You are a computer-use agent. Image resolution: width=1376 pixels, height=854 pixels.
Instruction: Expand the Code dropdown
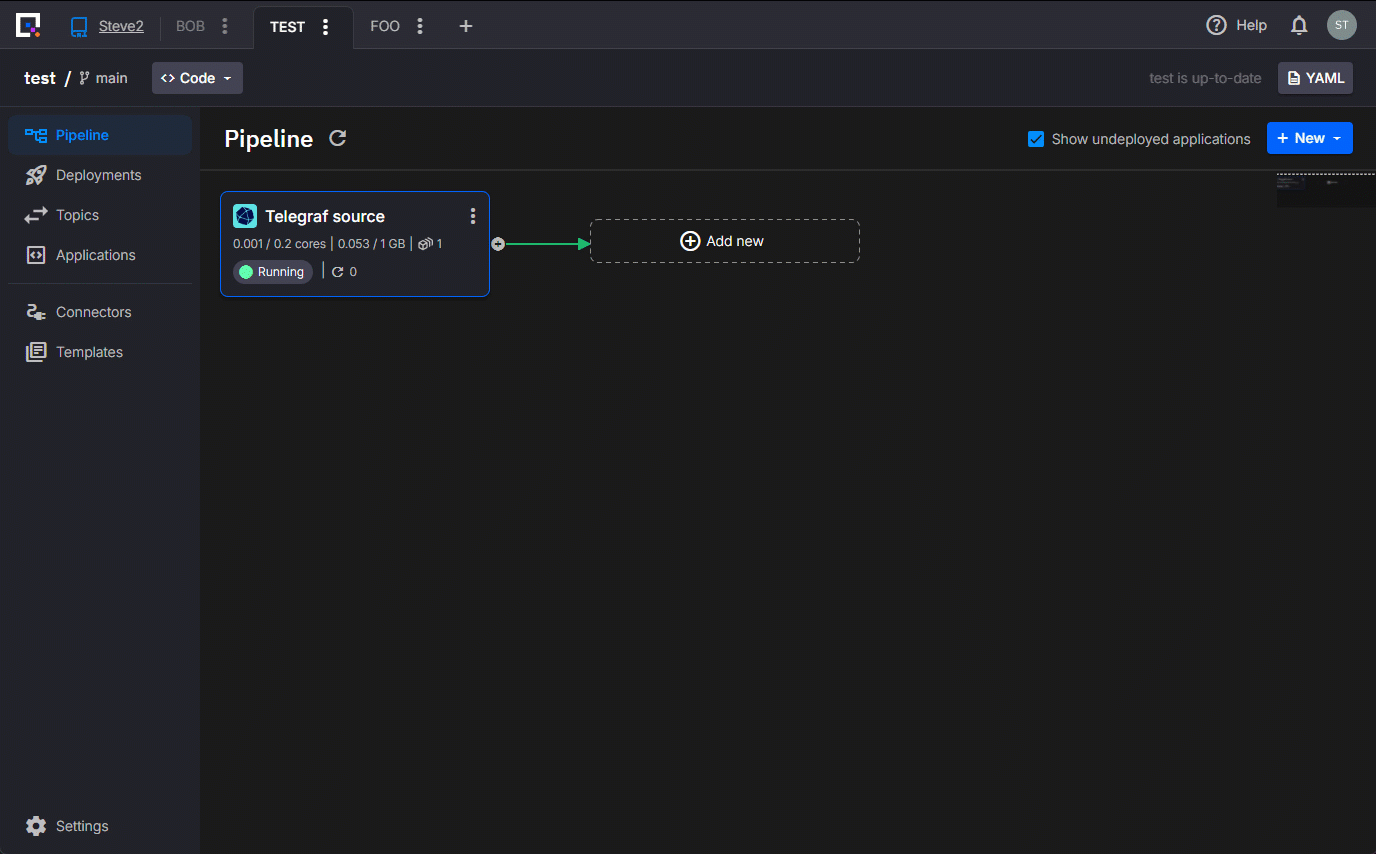[197, 78]
